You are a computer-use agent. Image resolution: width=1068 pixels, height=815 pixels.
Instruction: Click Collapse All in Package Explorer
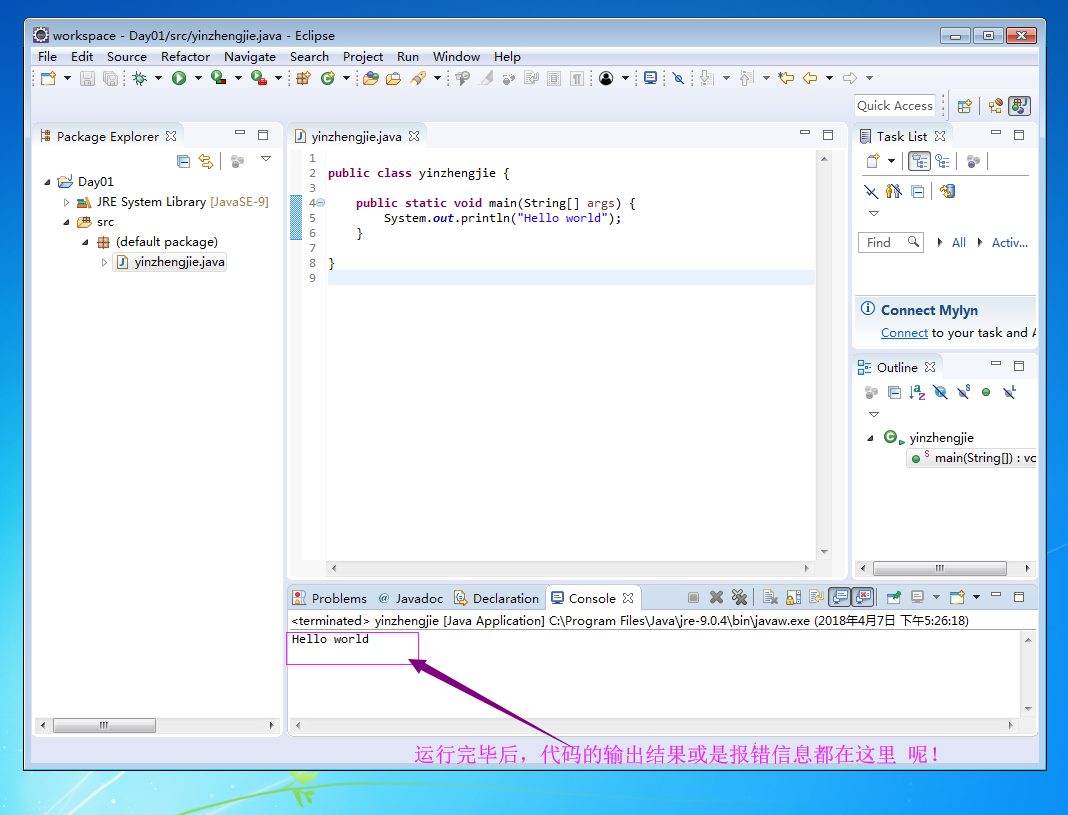pyautogui.click(x=183, y=161)
